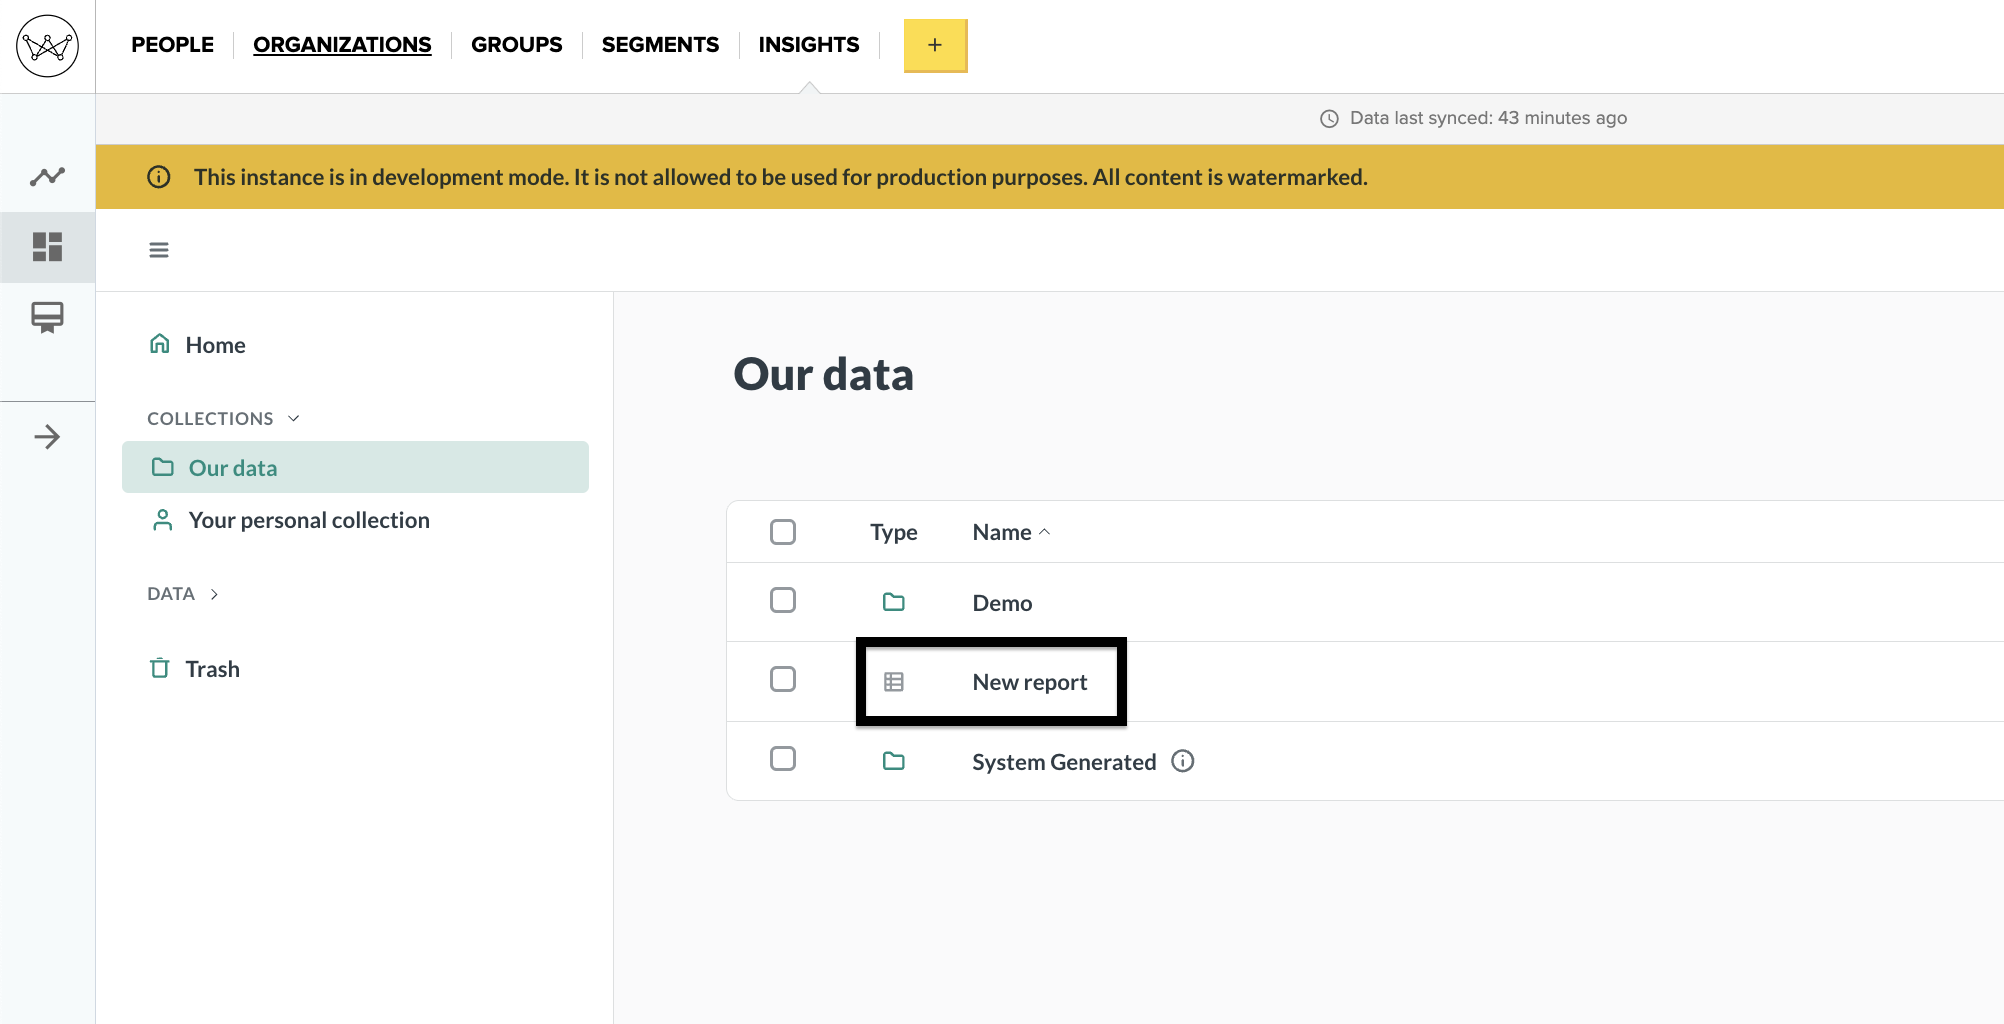The image size is (2004, 1024).
Task: Click the person icon of personal collection
Action: 162,520
